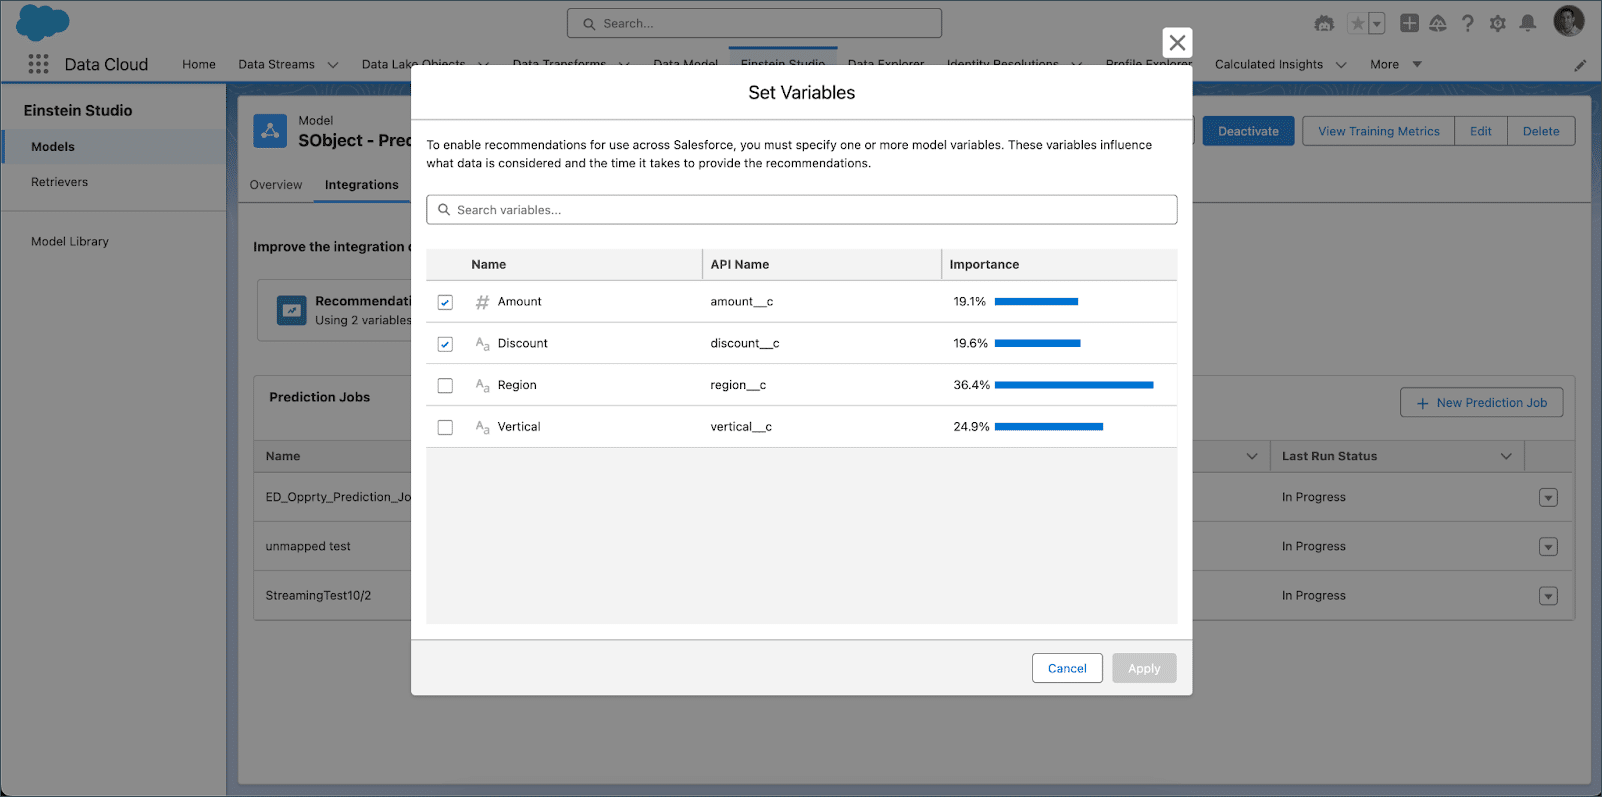Click the magnifier icon in Search variables
Viewport: 1602px width, 797px height.
(x=444, y=210)
